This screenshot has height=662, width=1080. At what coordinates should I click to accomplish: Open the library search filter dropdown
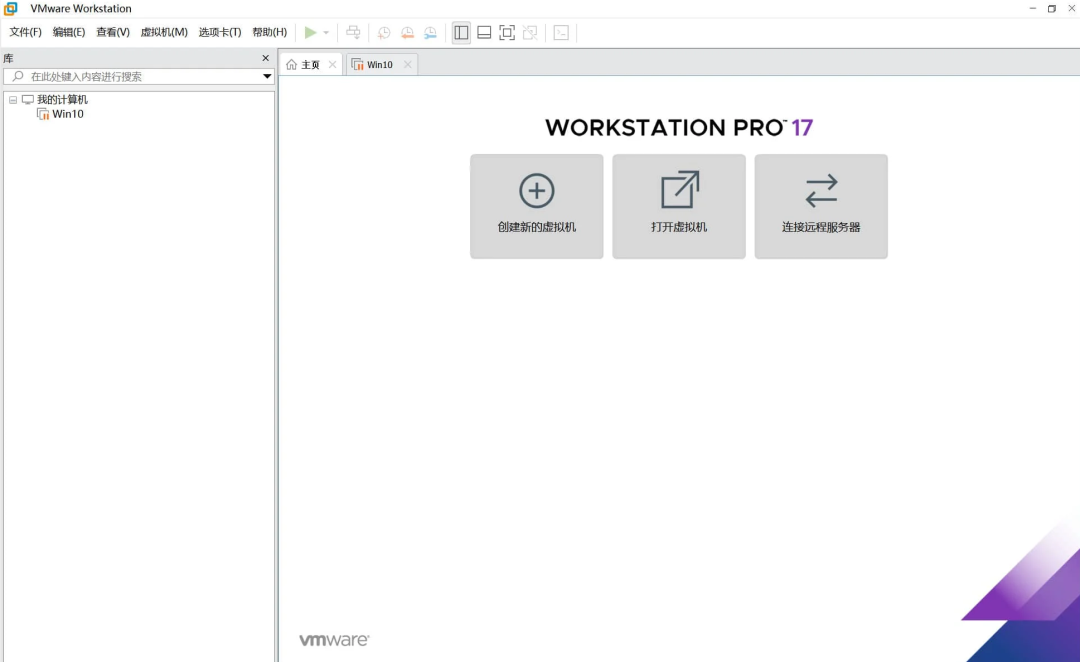267,77
